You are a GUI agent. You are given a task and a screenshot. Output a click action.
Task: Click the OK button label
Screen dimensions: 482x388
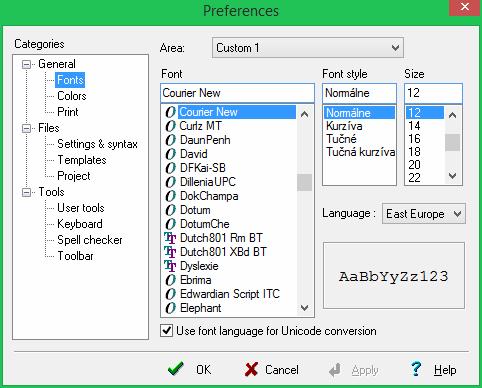(204, 370)
